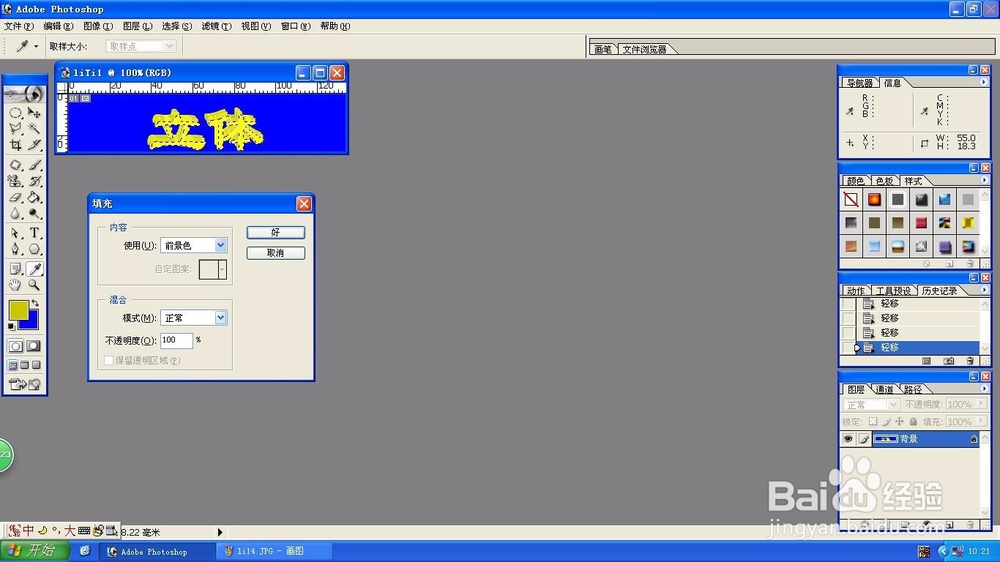
Task: Switch to 1i14.JPG 画图 taskbar item
Action: pyautogui.click(x=275, y=551)
